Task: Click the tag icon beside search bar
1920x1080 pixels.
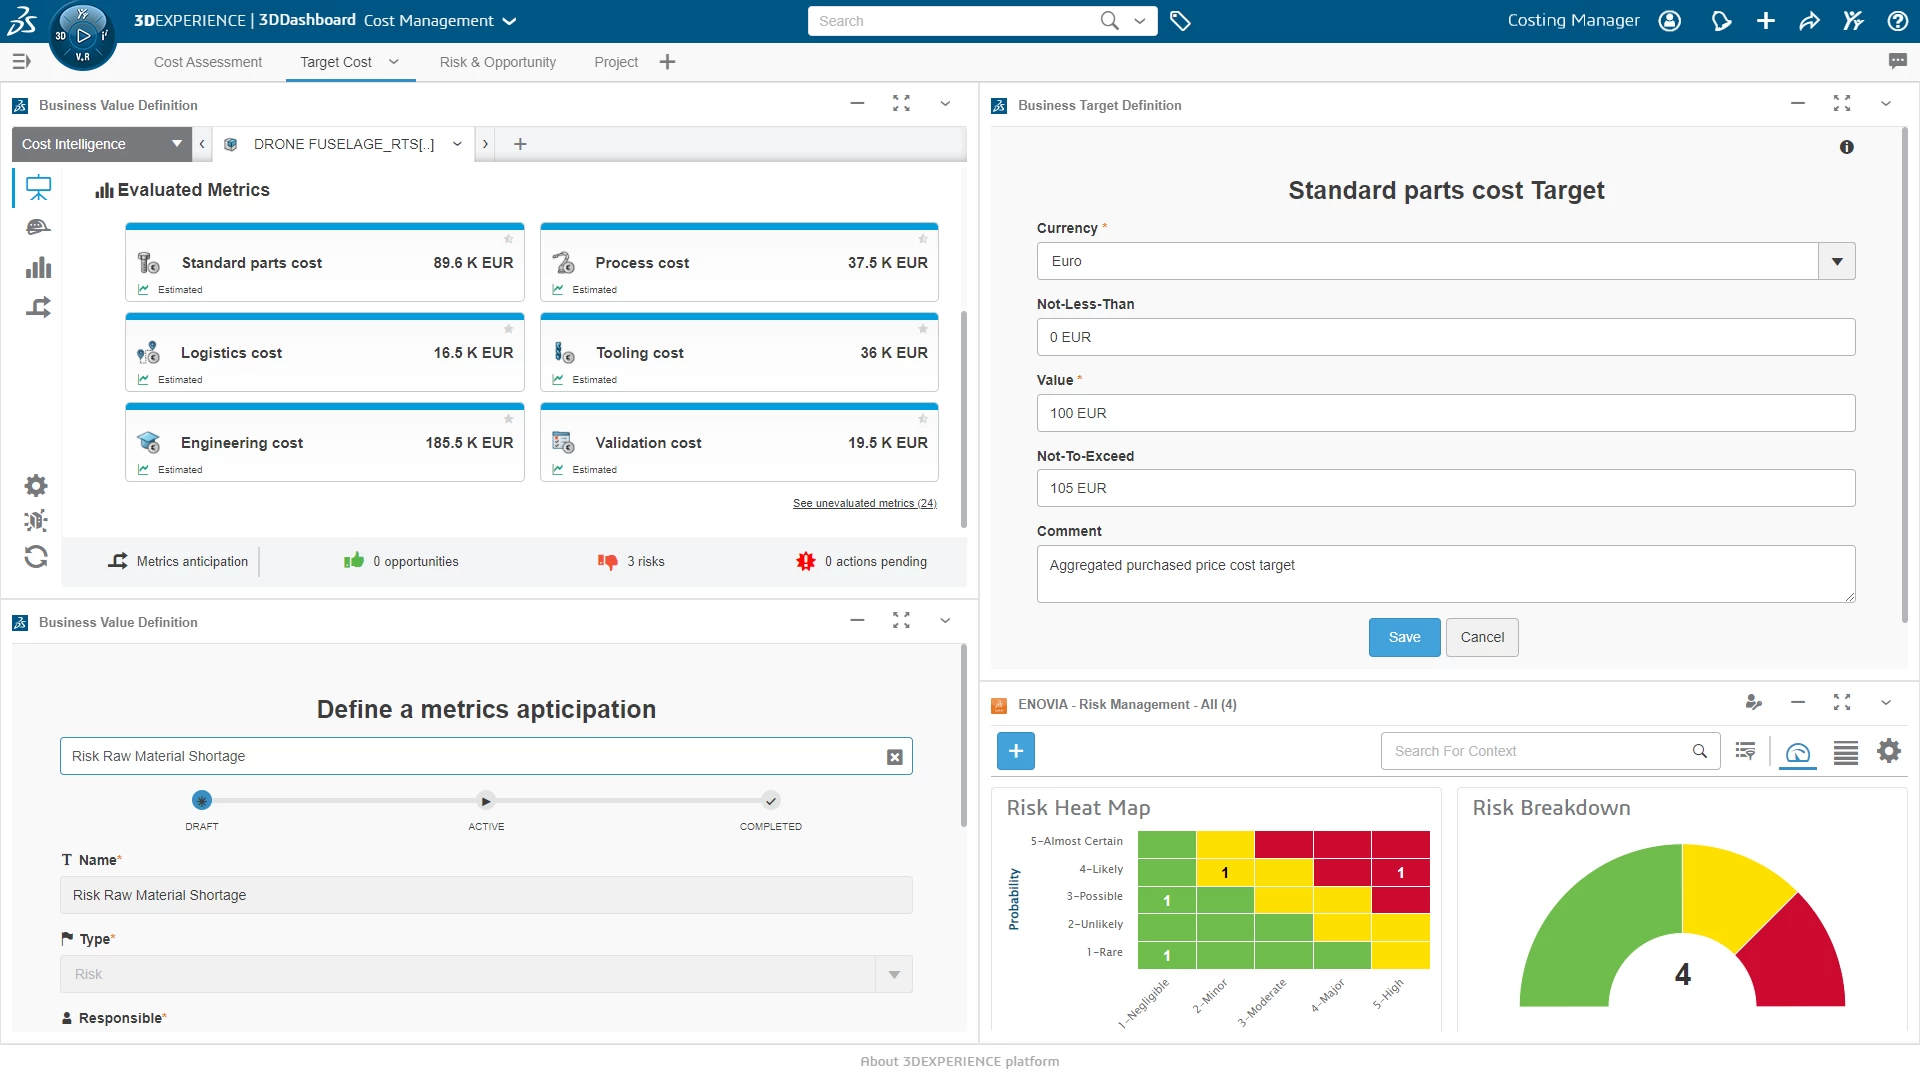Action: 1180,21
